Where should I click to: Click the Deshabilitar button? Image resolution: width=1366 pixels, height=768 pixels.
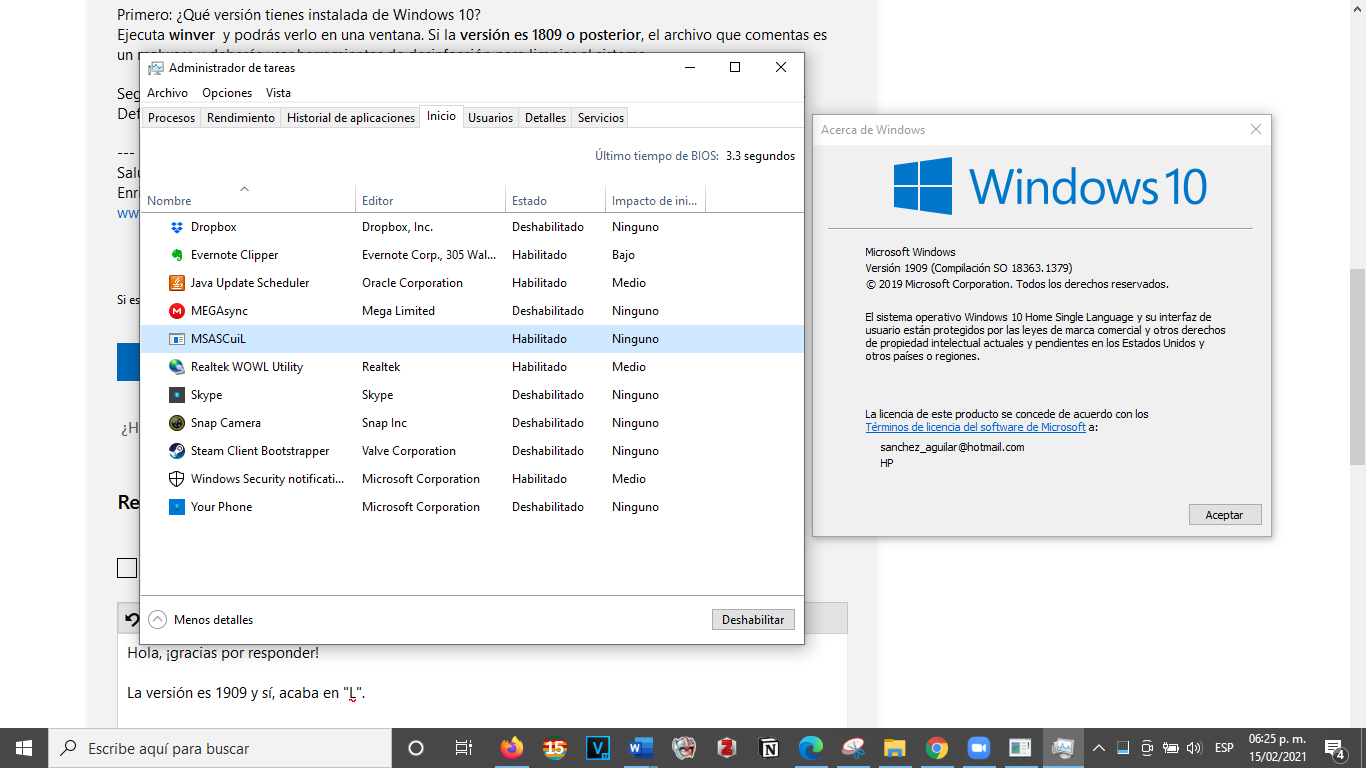(753, 620)
